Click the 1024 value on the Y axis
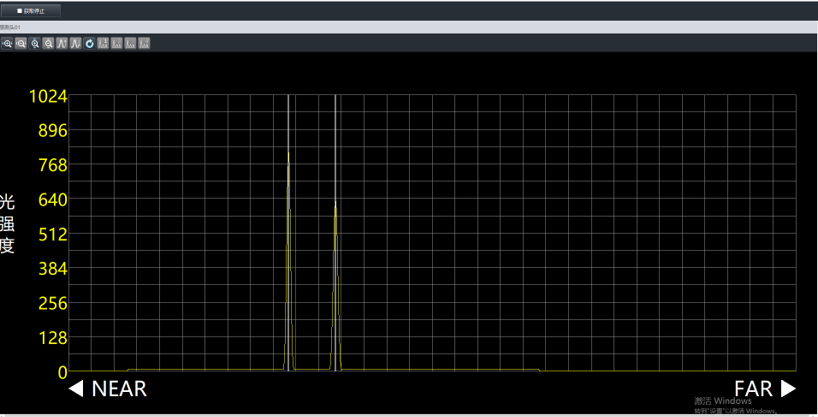The width and height of the screenshot is (818, 417). [x=48, y=96]
